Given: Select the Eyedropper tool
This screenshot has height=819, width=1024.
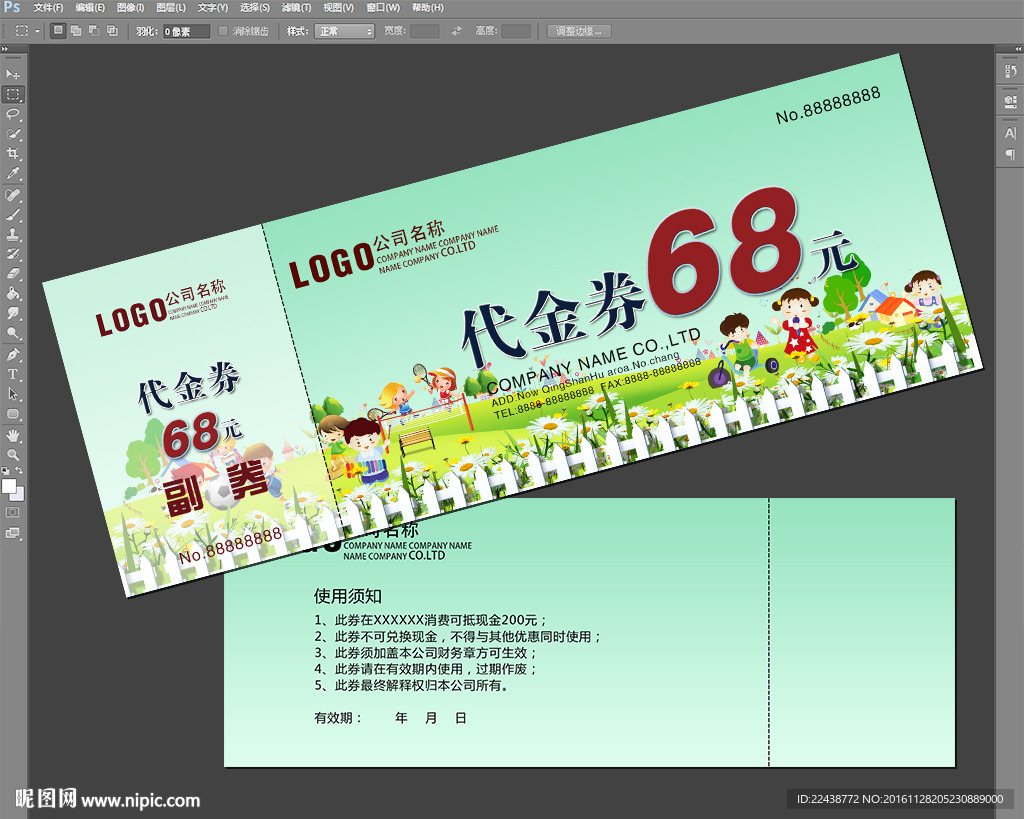Looking at the screenshot, I should pyautogui.click(x=13, y=173).
